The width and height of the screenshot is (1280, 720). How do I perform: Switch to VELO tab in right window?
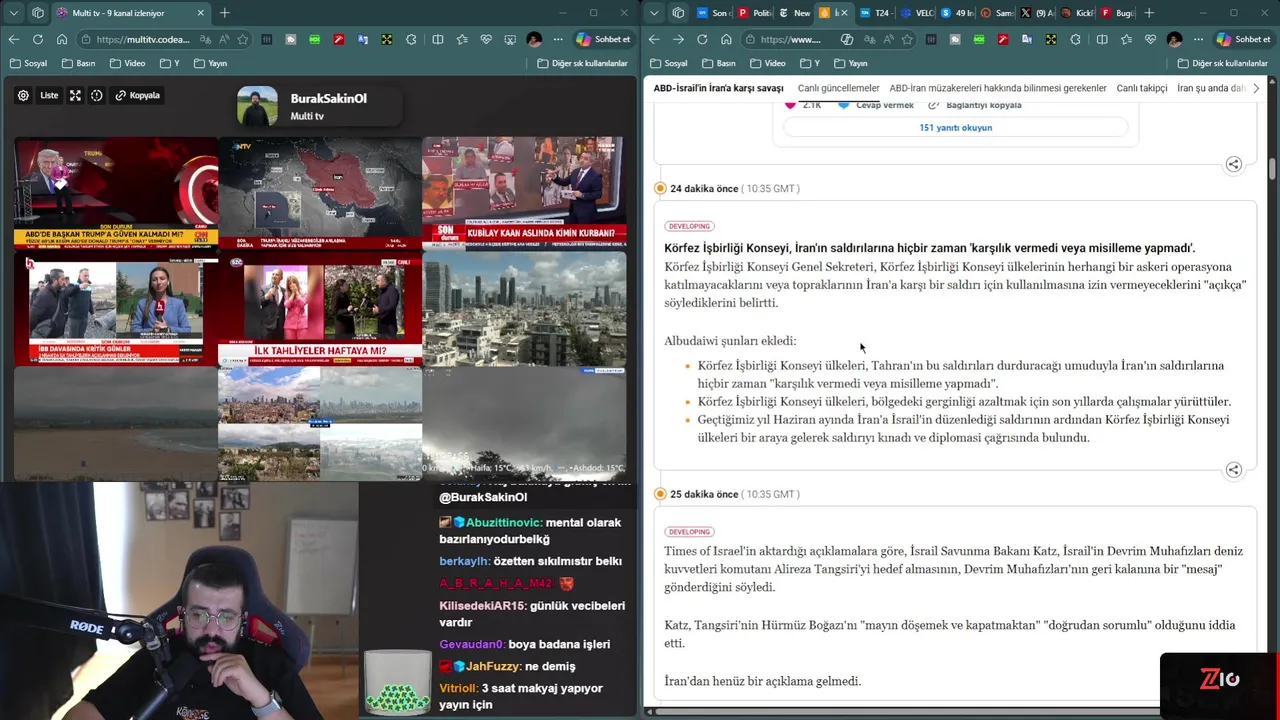click(915, 13)
